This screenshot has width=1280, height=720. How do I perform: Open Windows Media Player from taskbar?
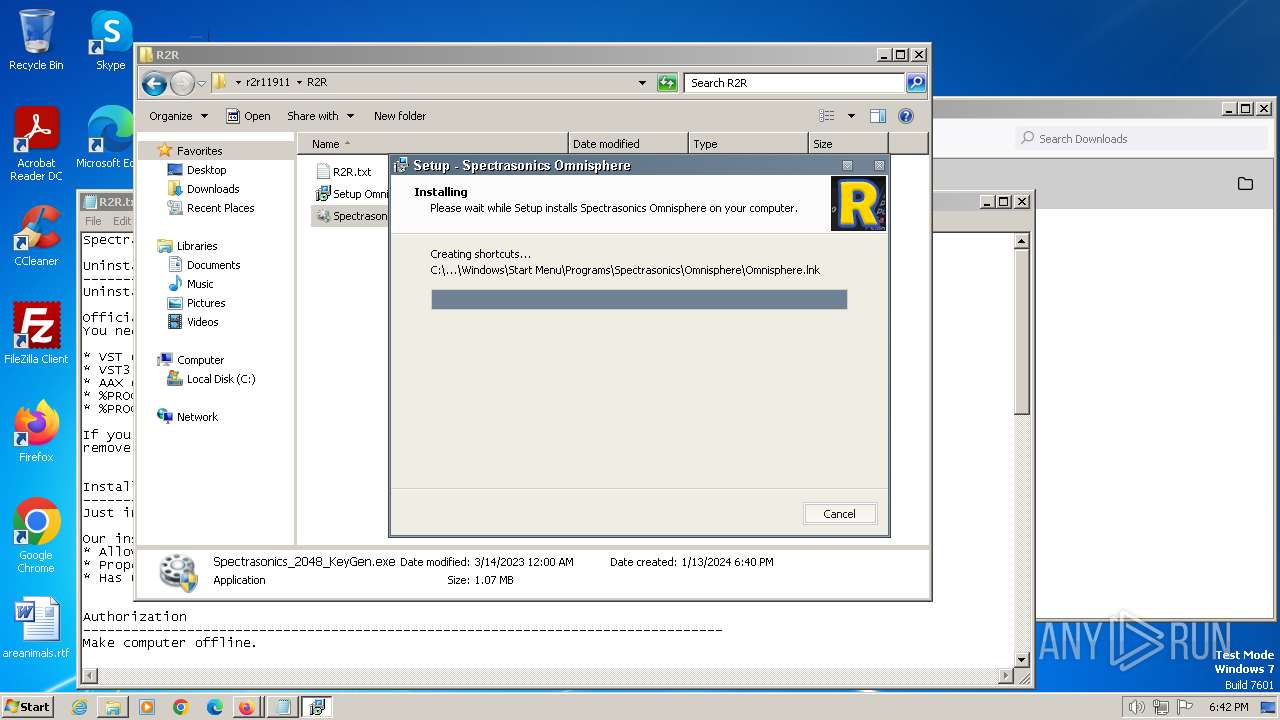coord(147,707)
